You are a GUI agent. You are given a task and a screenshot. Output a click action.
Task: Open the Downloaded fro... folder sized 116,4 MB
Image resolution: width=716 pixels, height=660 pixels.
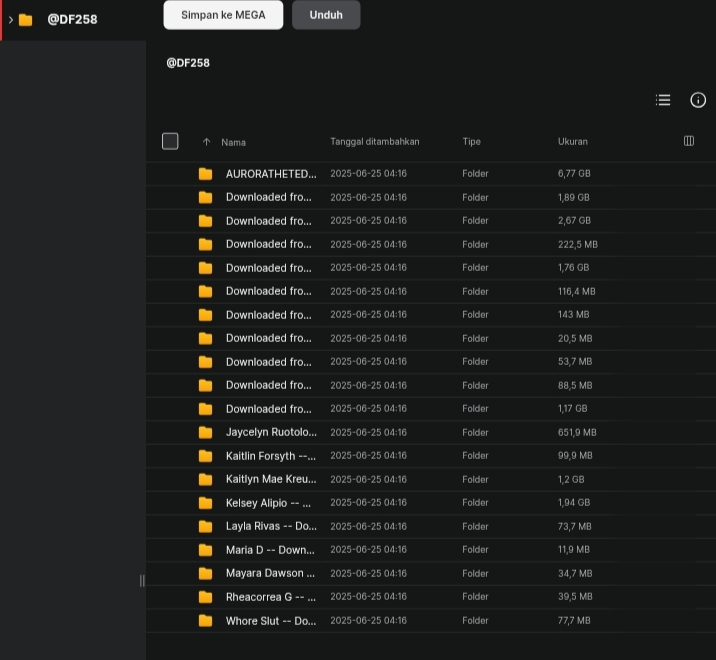[268, 291]
